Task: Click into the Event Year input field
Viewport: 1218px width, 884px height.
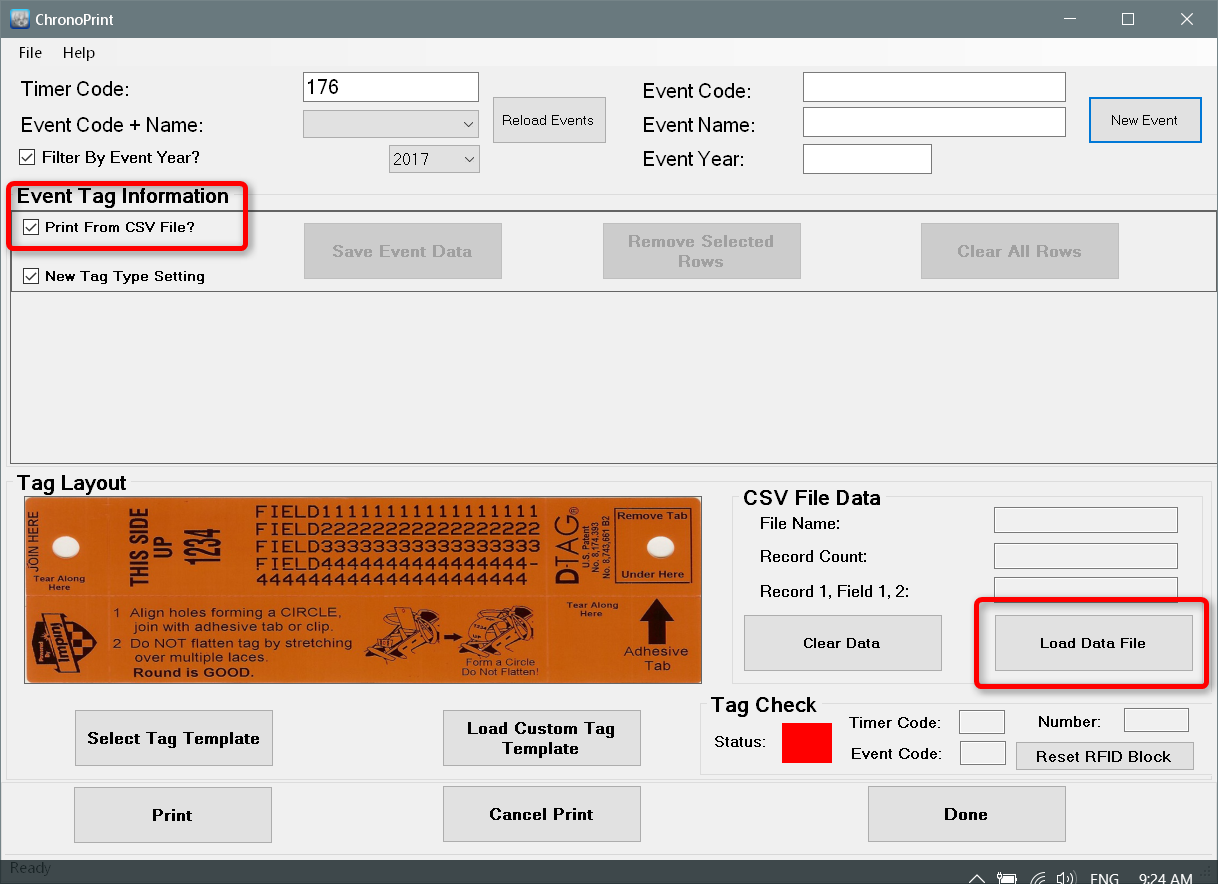Action: [867, 159]
